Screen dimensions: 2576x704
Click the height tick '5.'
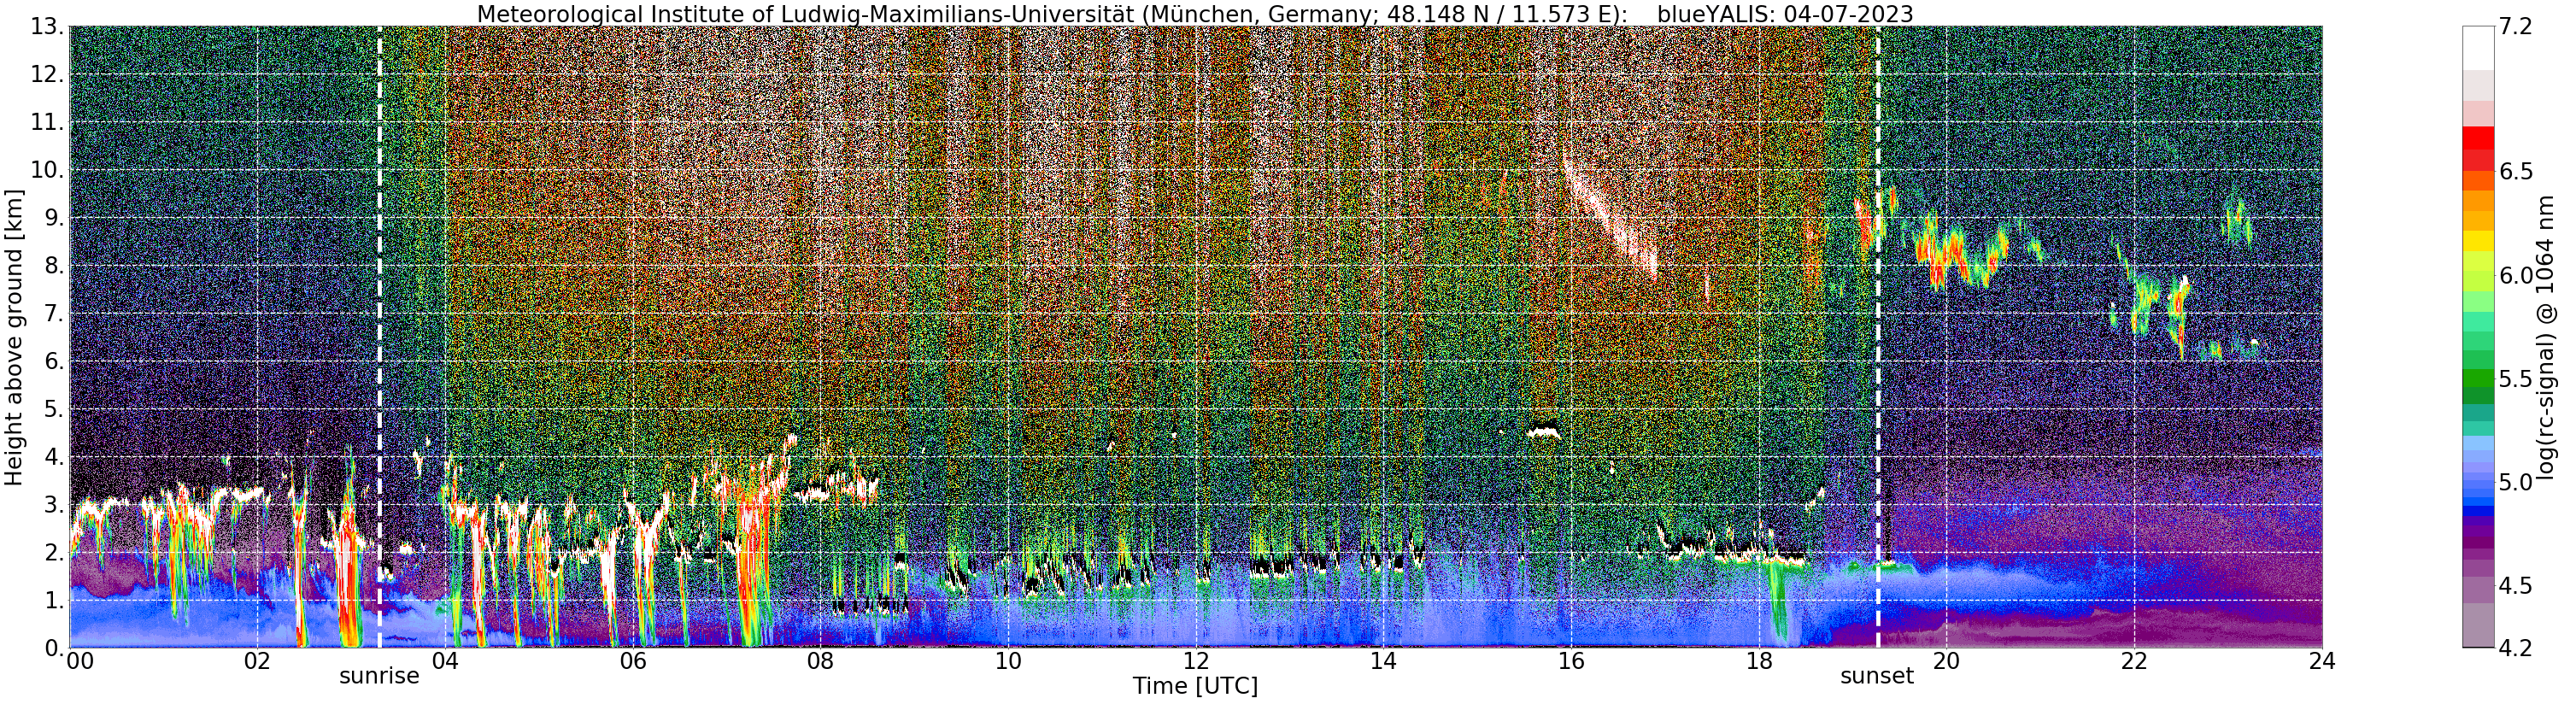point(54,409)
